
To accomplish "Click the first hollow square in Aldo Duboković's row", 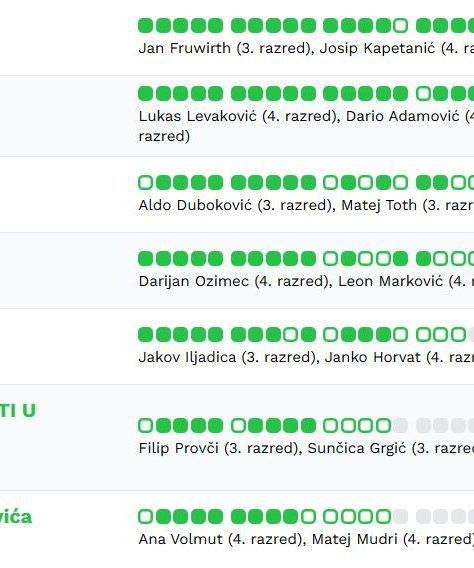I will click(146, 183).
